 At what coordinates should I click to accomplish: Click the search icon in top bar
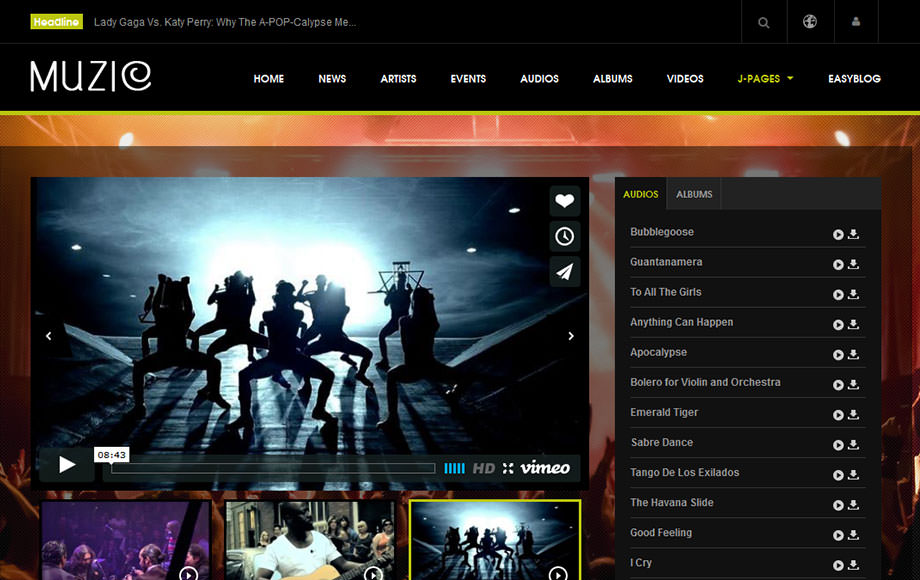pos(764,22)
